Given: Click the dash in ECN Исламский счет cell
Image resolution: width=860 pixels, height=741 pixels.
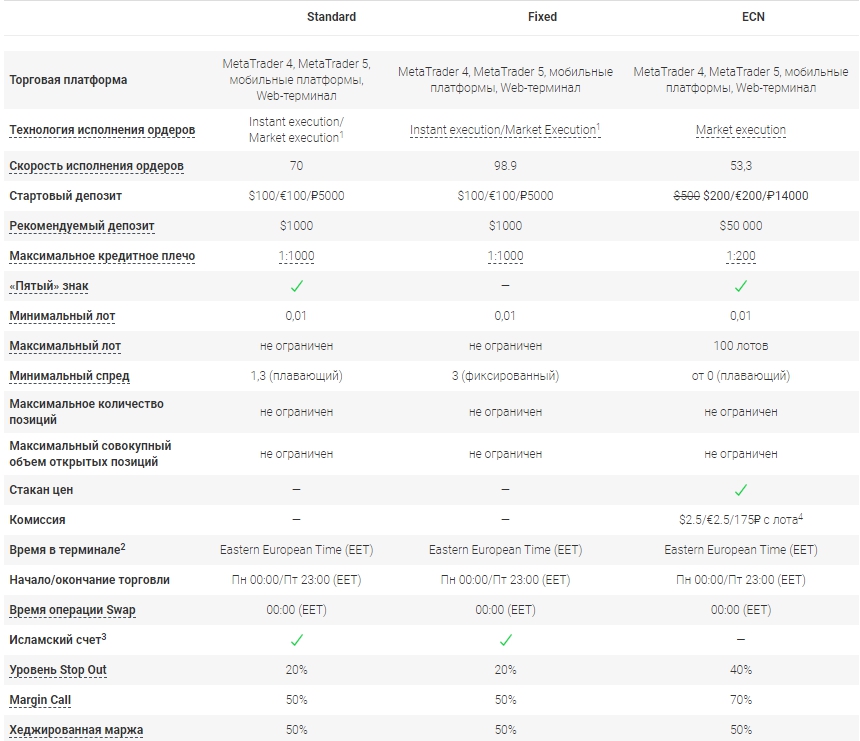Looking at the screenshot, I should pyautogui.click(x=740, y=640).
